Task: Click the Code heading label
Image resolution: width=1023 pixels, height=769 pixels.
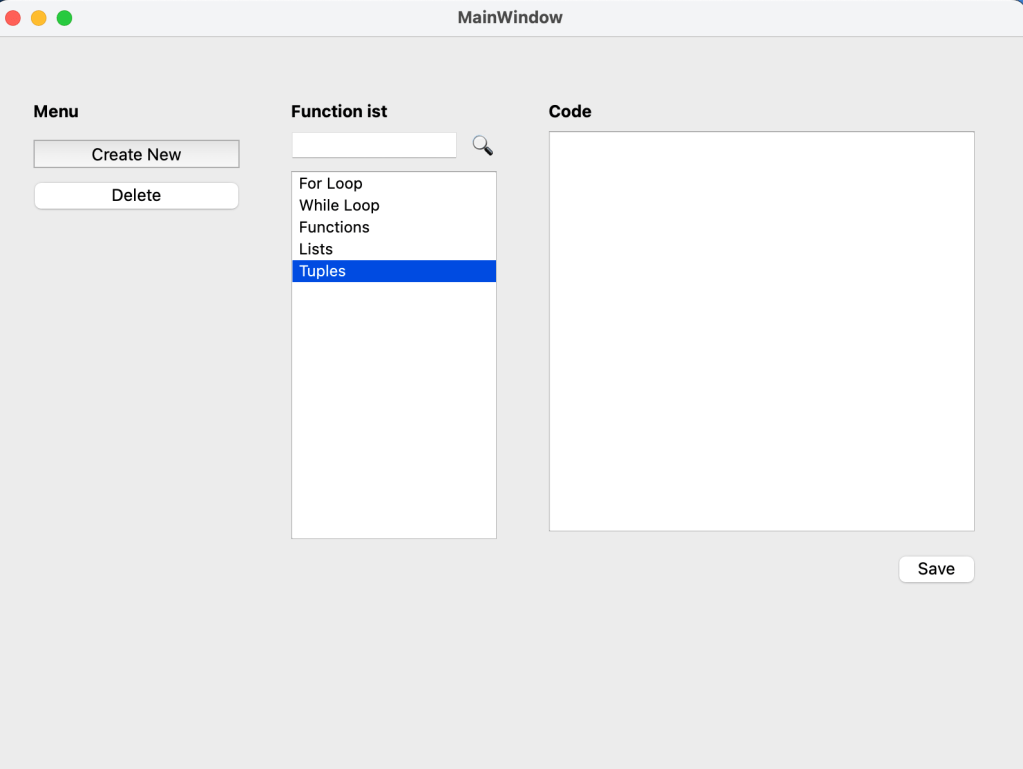Action: click(x=570, y=112)
